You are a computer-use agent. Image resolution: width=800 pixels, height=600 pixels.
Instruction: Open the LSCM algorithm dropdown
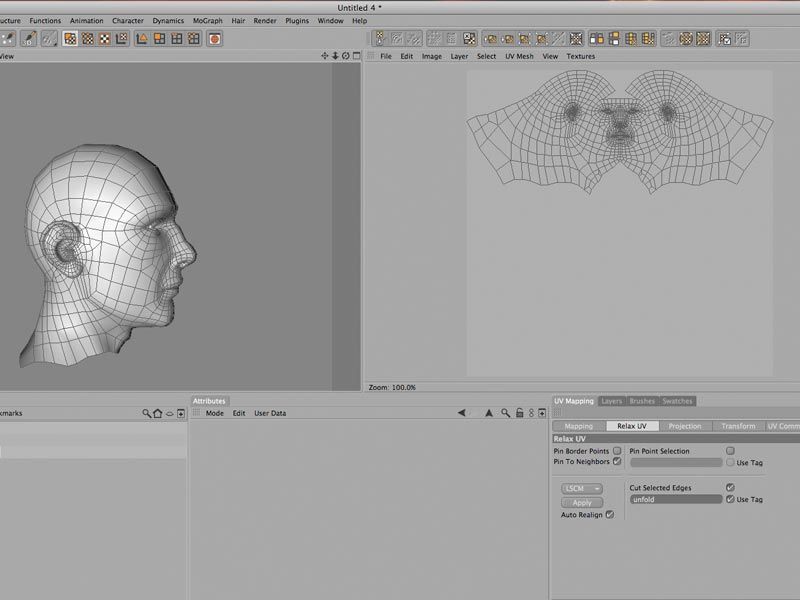[x=582, y=488]
